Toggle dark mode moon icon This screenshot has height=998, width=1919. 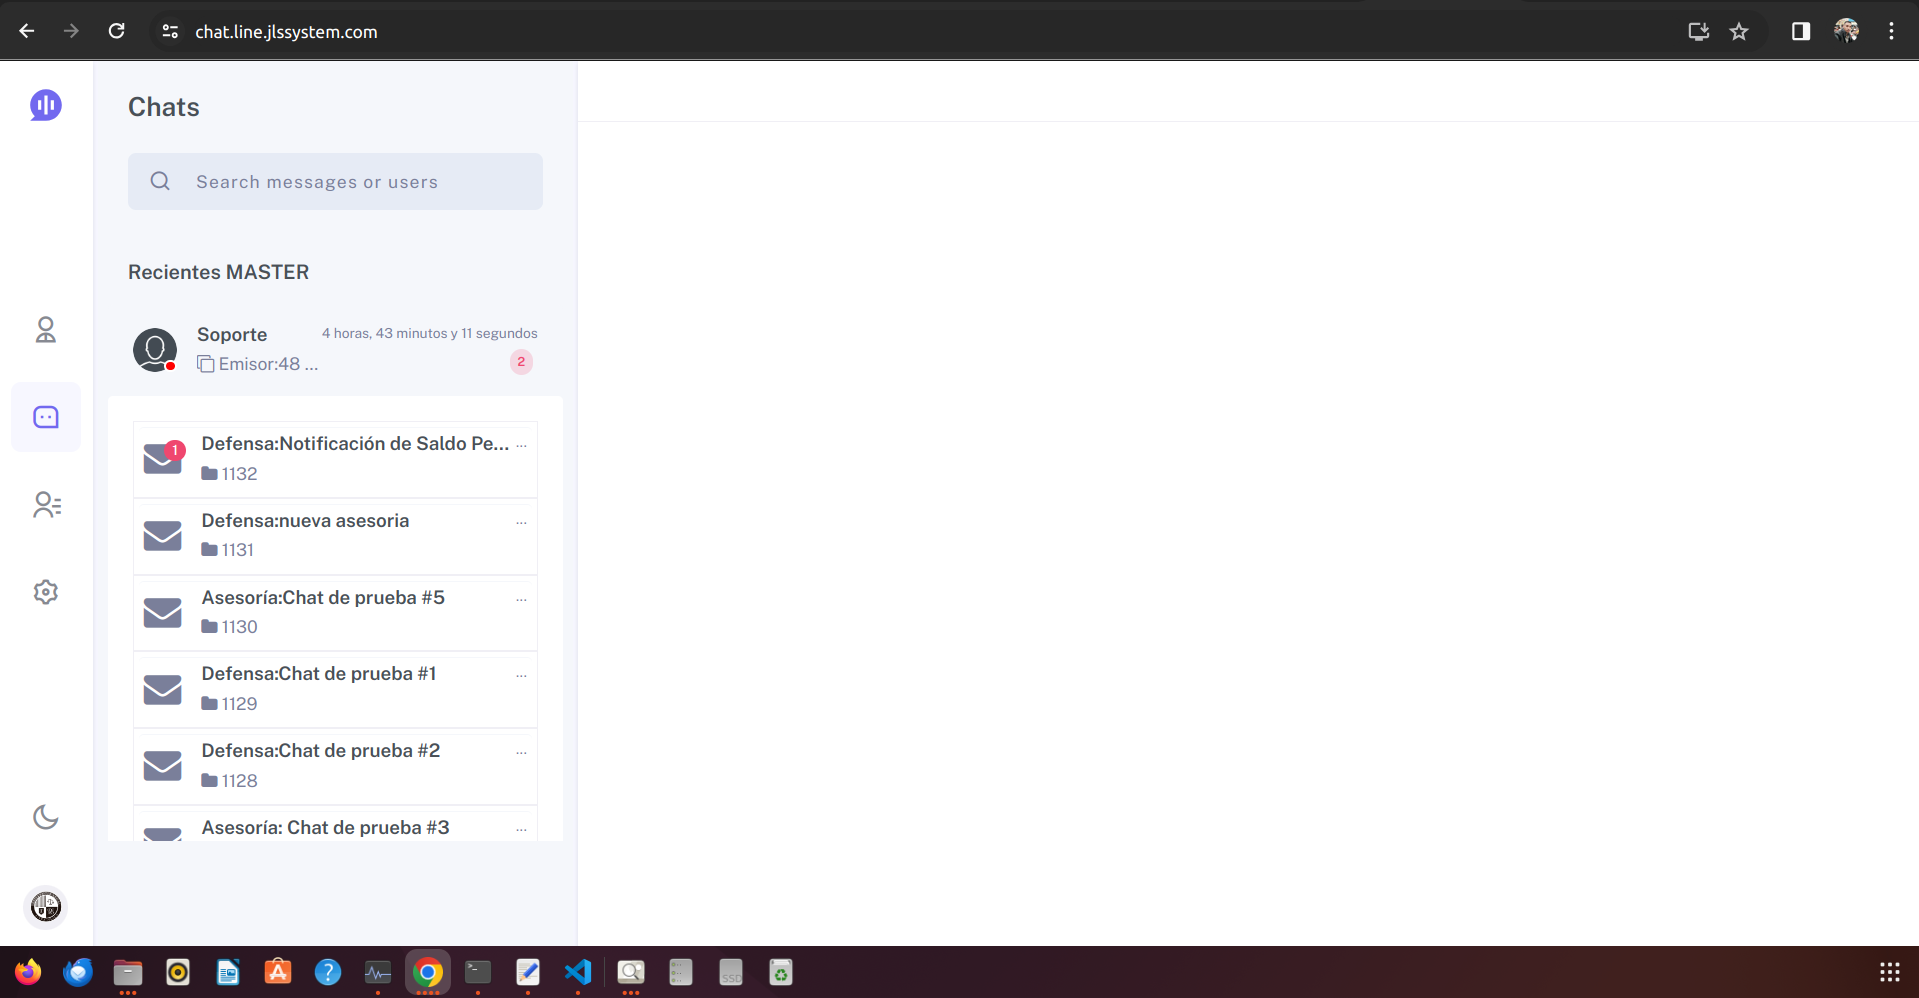(x=46, y=817)
